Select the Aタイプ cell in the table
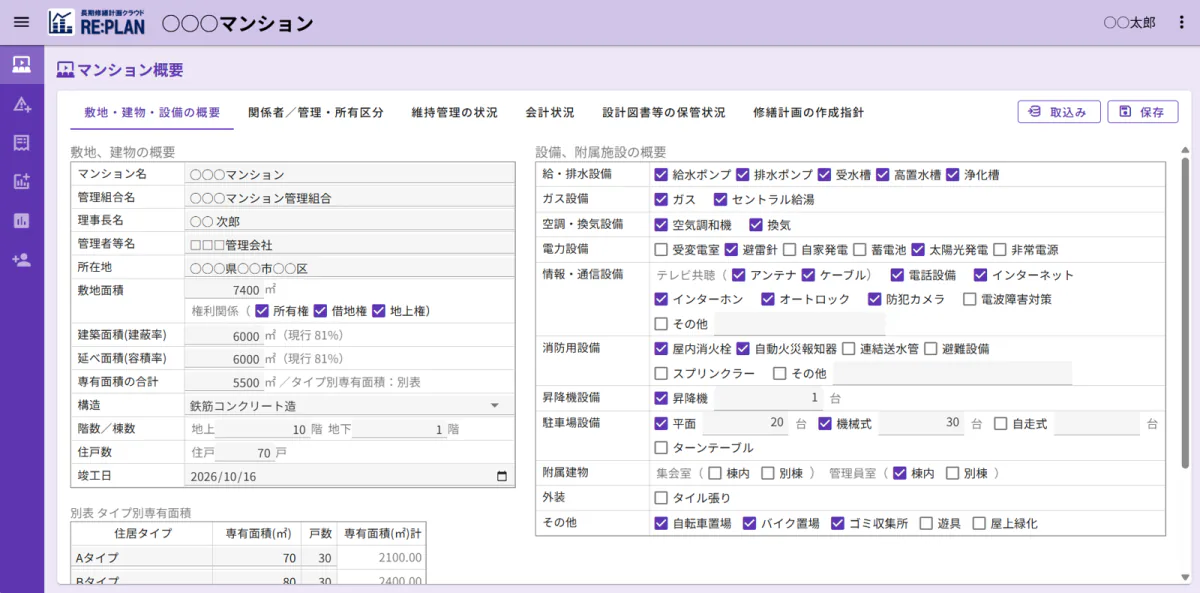1200x593 pixels. [x=141, y=558]
